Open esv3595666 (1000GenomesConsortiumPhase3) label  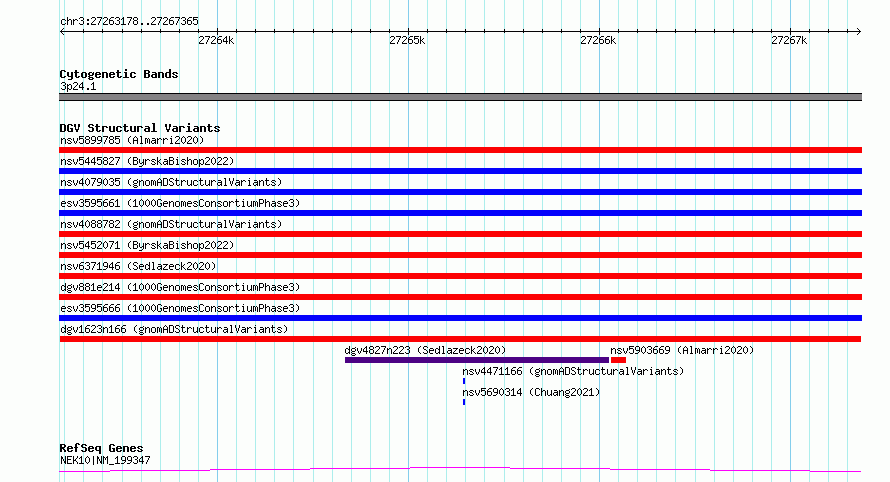(180, 308)
